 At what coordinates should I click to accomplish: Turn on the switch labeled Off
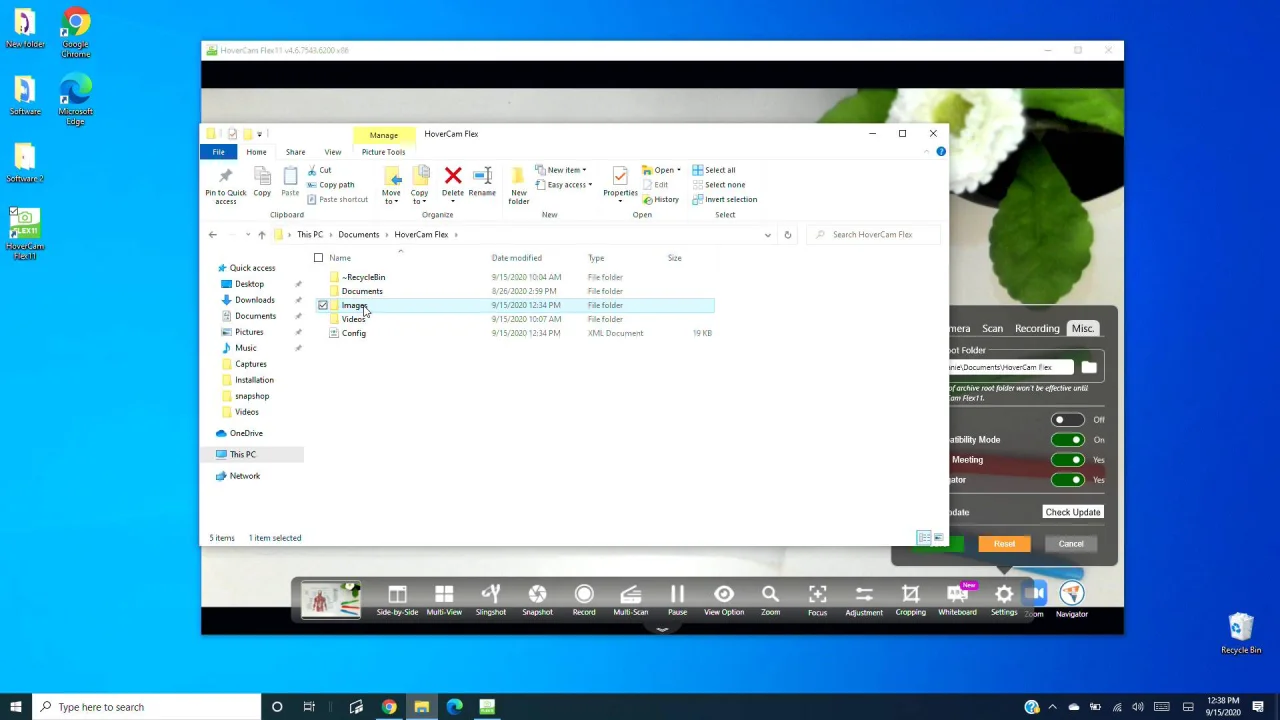point(1068,420)
